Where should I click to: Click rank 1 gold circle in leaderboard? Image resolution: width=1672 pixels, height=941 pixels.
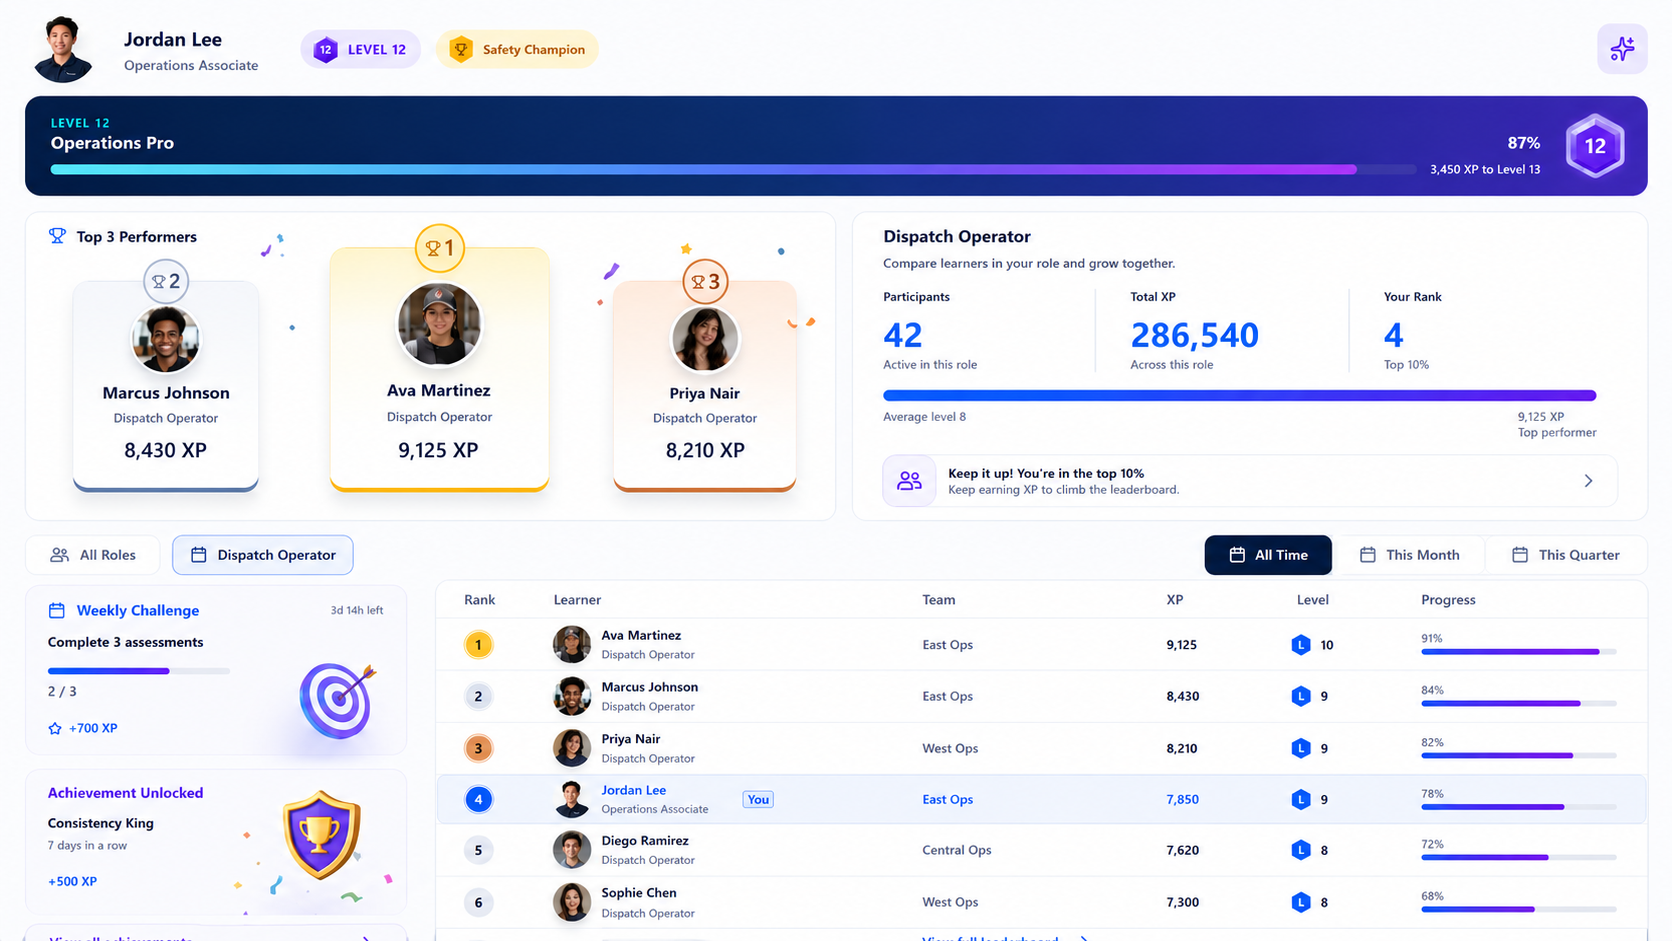click(x=478, y=645)
